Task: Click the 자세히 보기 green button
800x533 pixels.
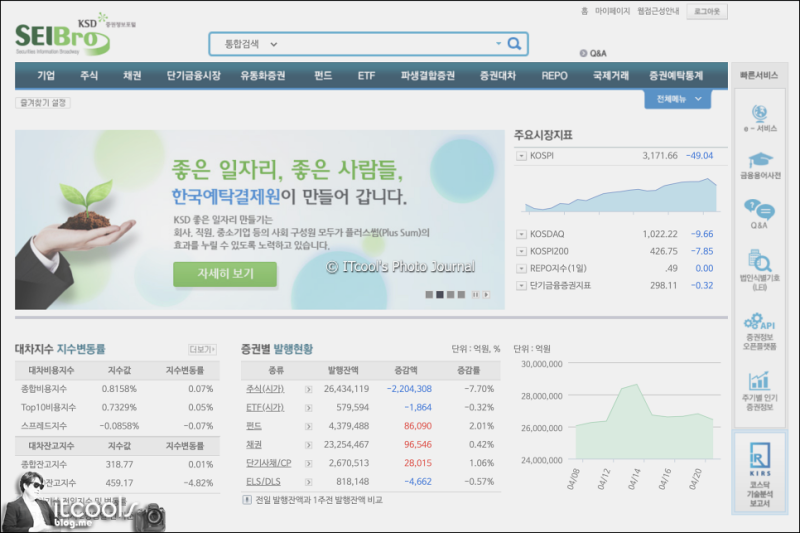Action: pos(225,274)
